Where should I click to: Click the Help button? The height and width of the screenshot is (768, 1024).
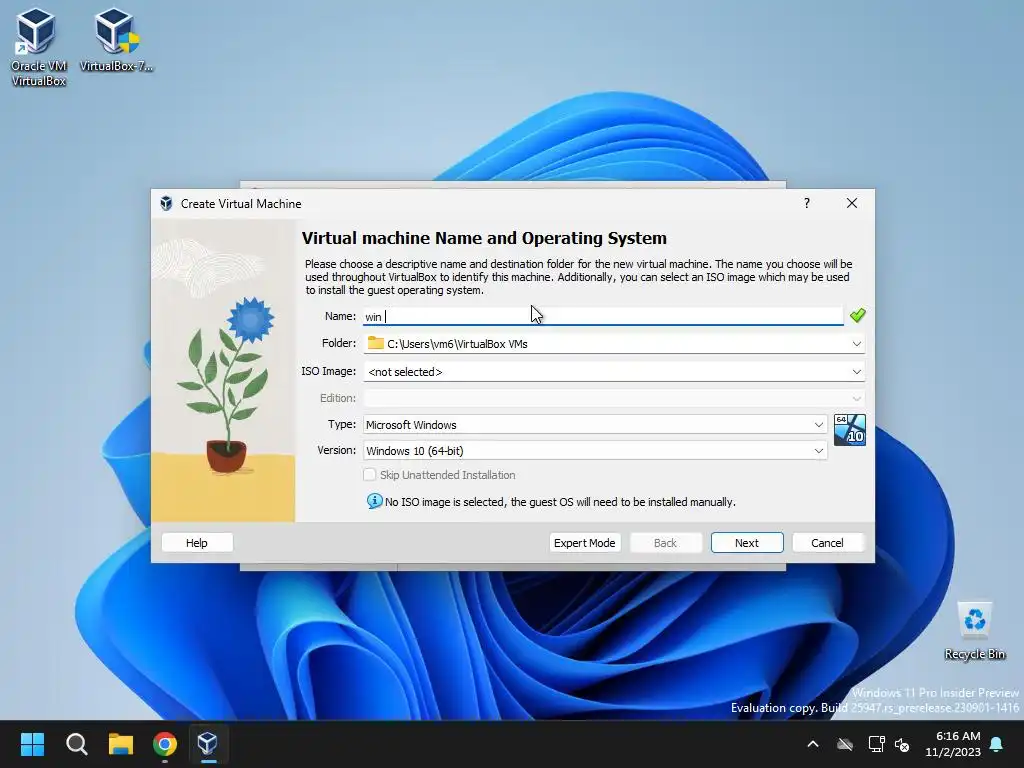[x=197, y=543]
